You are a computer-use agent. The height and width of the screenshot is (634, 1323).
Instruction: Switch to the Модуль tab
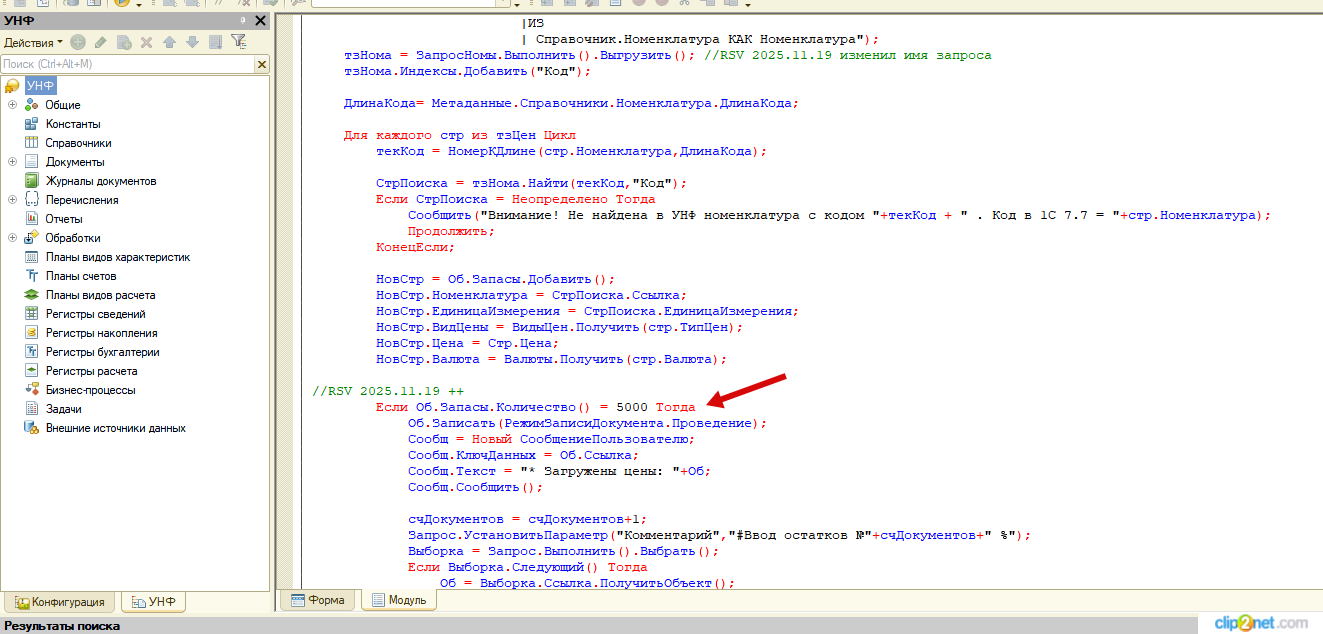tap(398, 600)
